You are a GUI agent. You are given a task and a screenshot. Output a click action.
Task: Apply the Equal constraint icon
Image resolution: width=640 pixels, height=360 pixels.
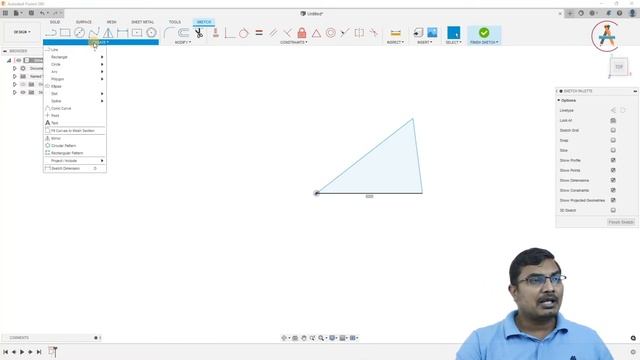(259, 33)
